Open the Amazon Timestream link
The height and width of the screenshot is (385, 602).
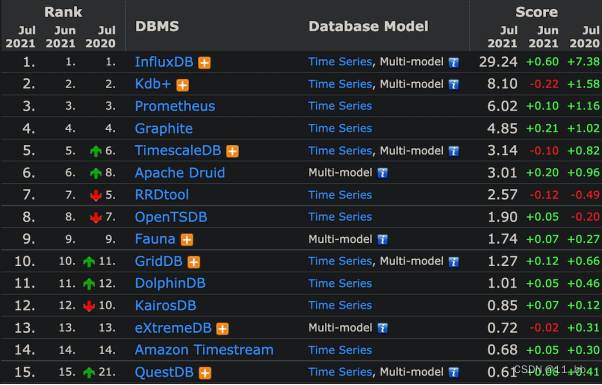click(x=204, y=350)
